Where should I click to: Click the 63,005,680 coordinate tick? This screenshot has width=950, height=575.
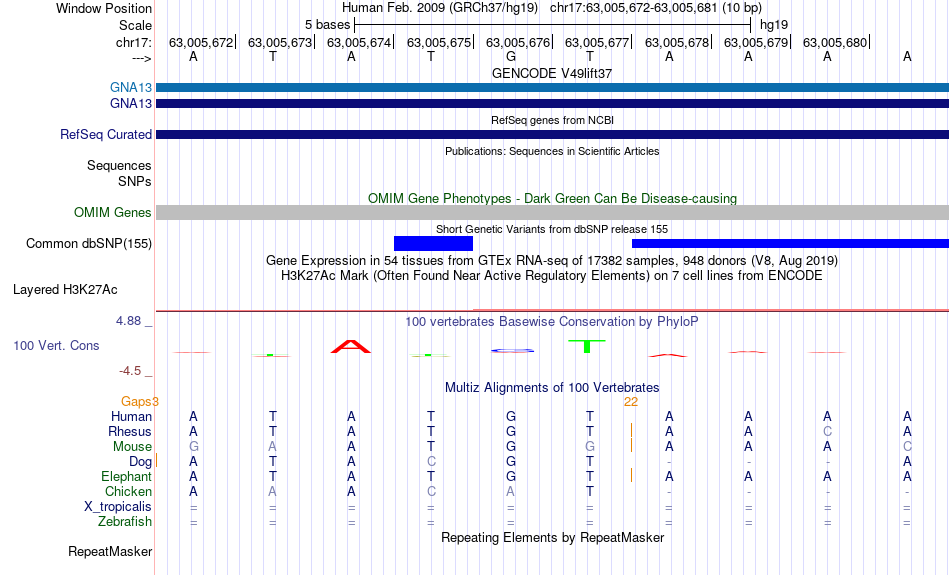click(835, 42)
